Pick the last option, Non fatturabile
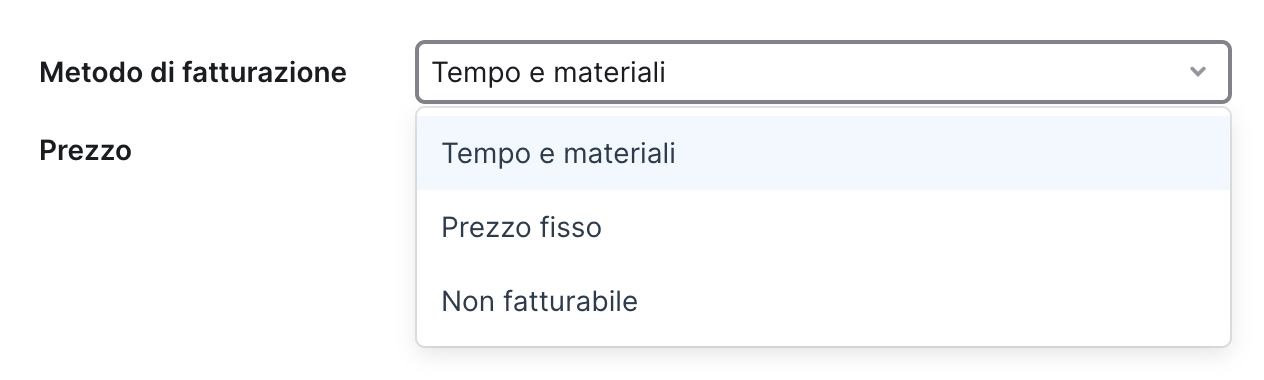This screenshot has width=1264, height=380. (823, 301)
